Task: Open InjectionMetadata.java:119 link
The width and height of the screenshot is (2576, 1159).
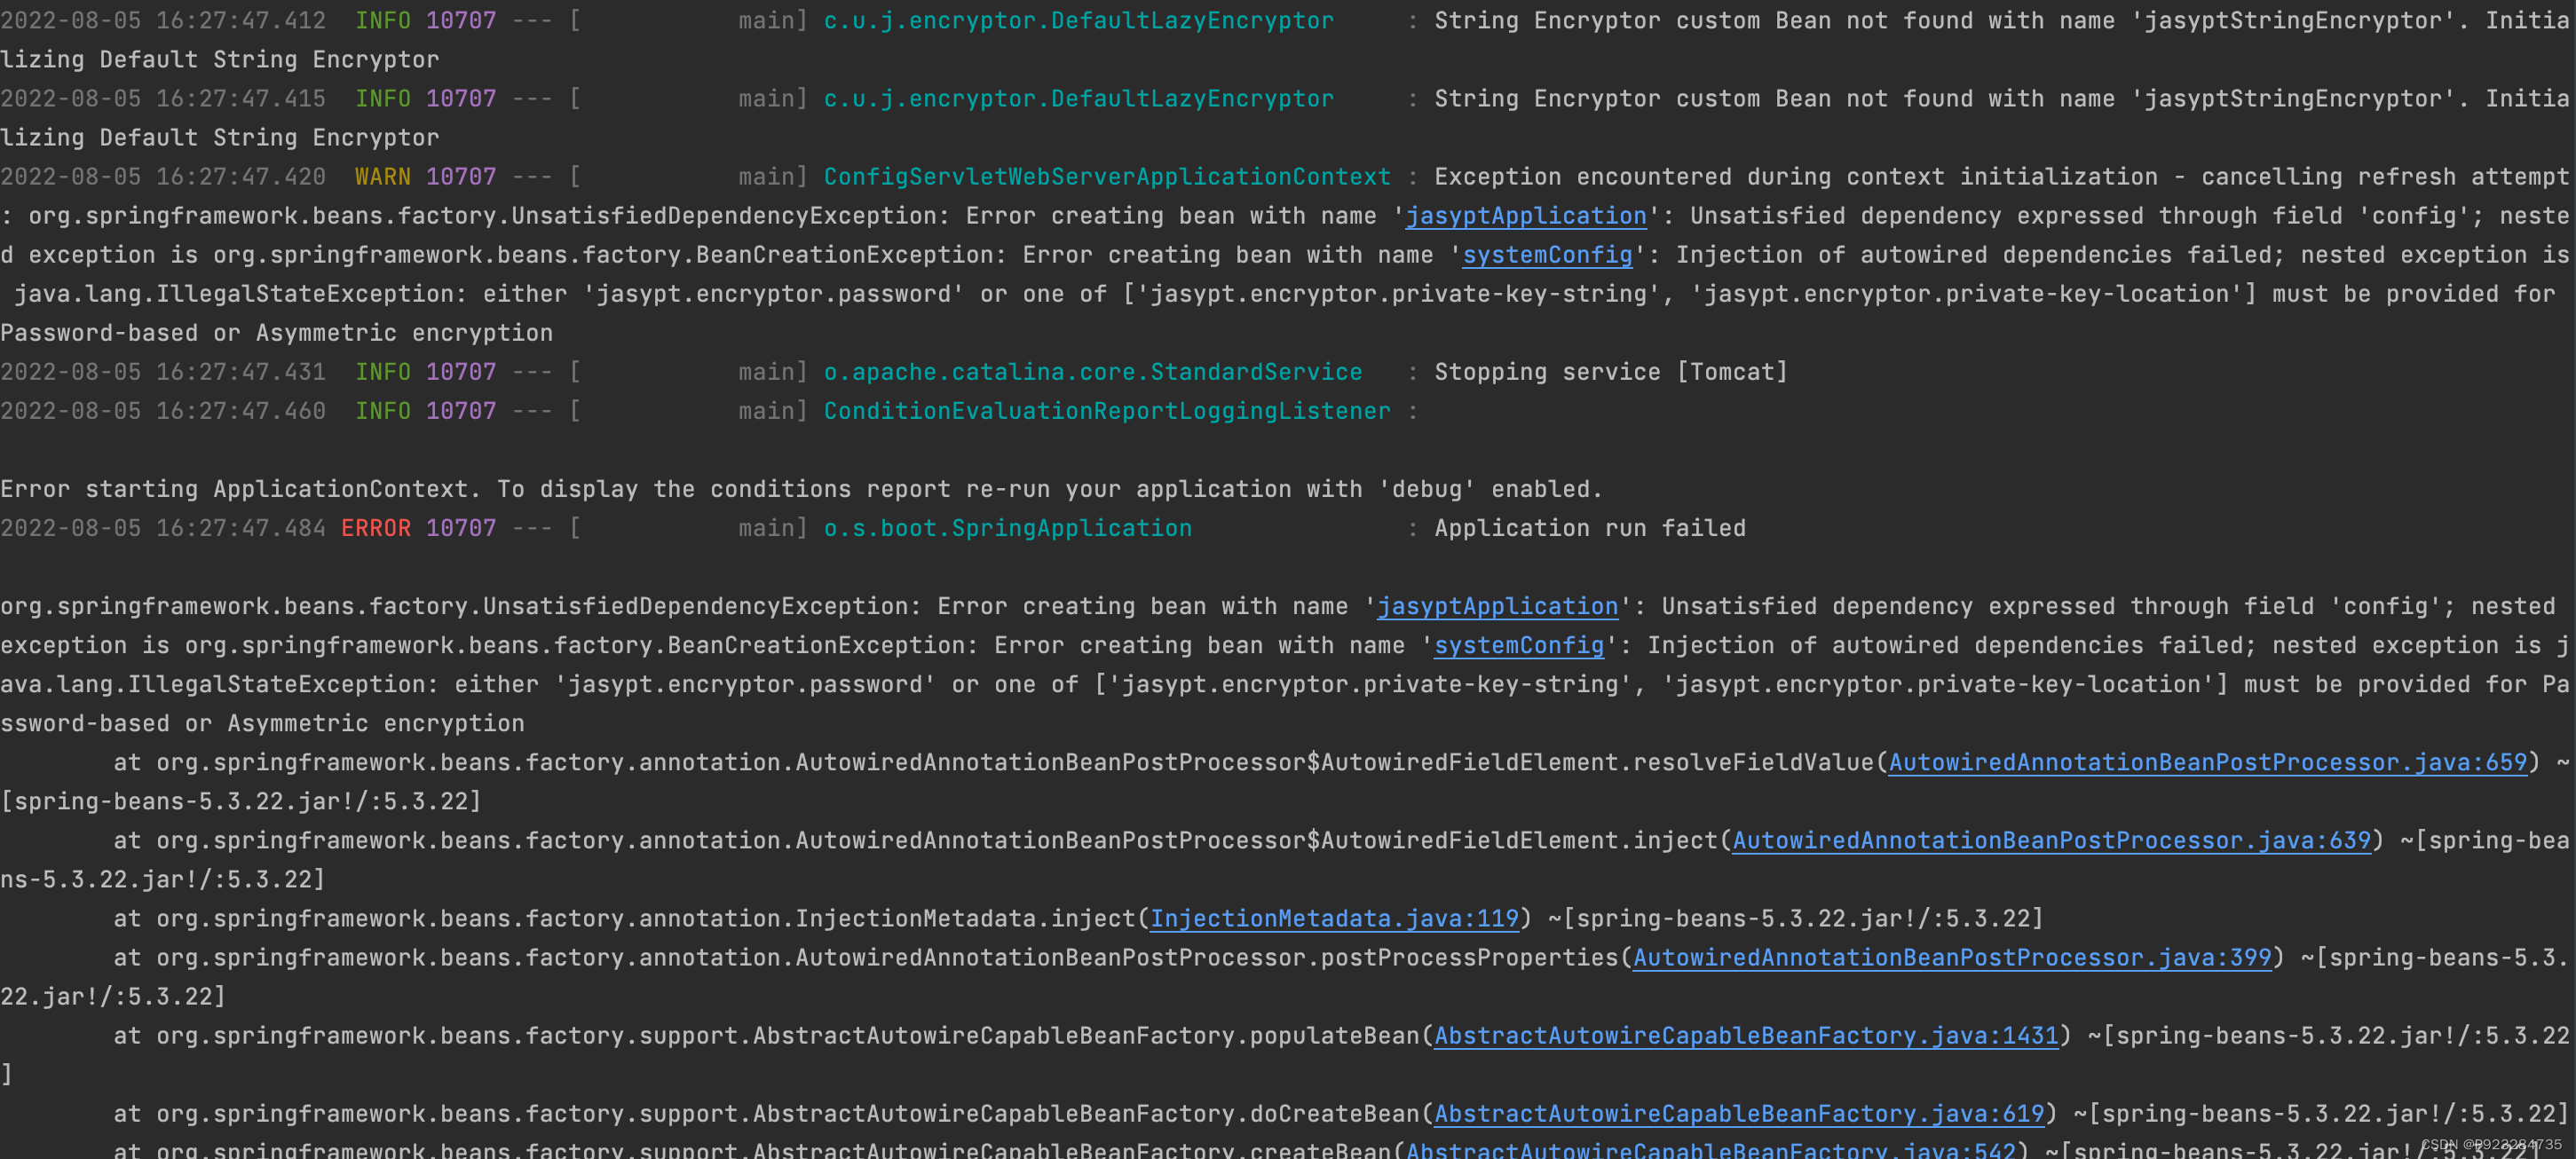Action: tap(1335, 918)
